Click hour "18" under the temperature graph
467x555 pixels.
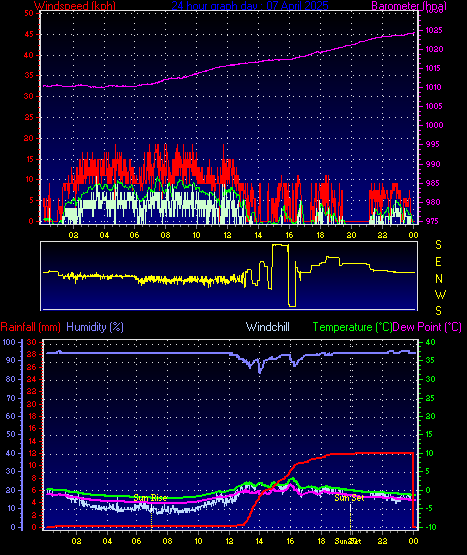point(321,541)
